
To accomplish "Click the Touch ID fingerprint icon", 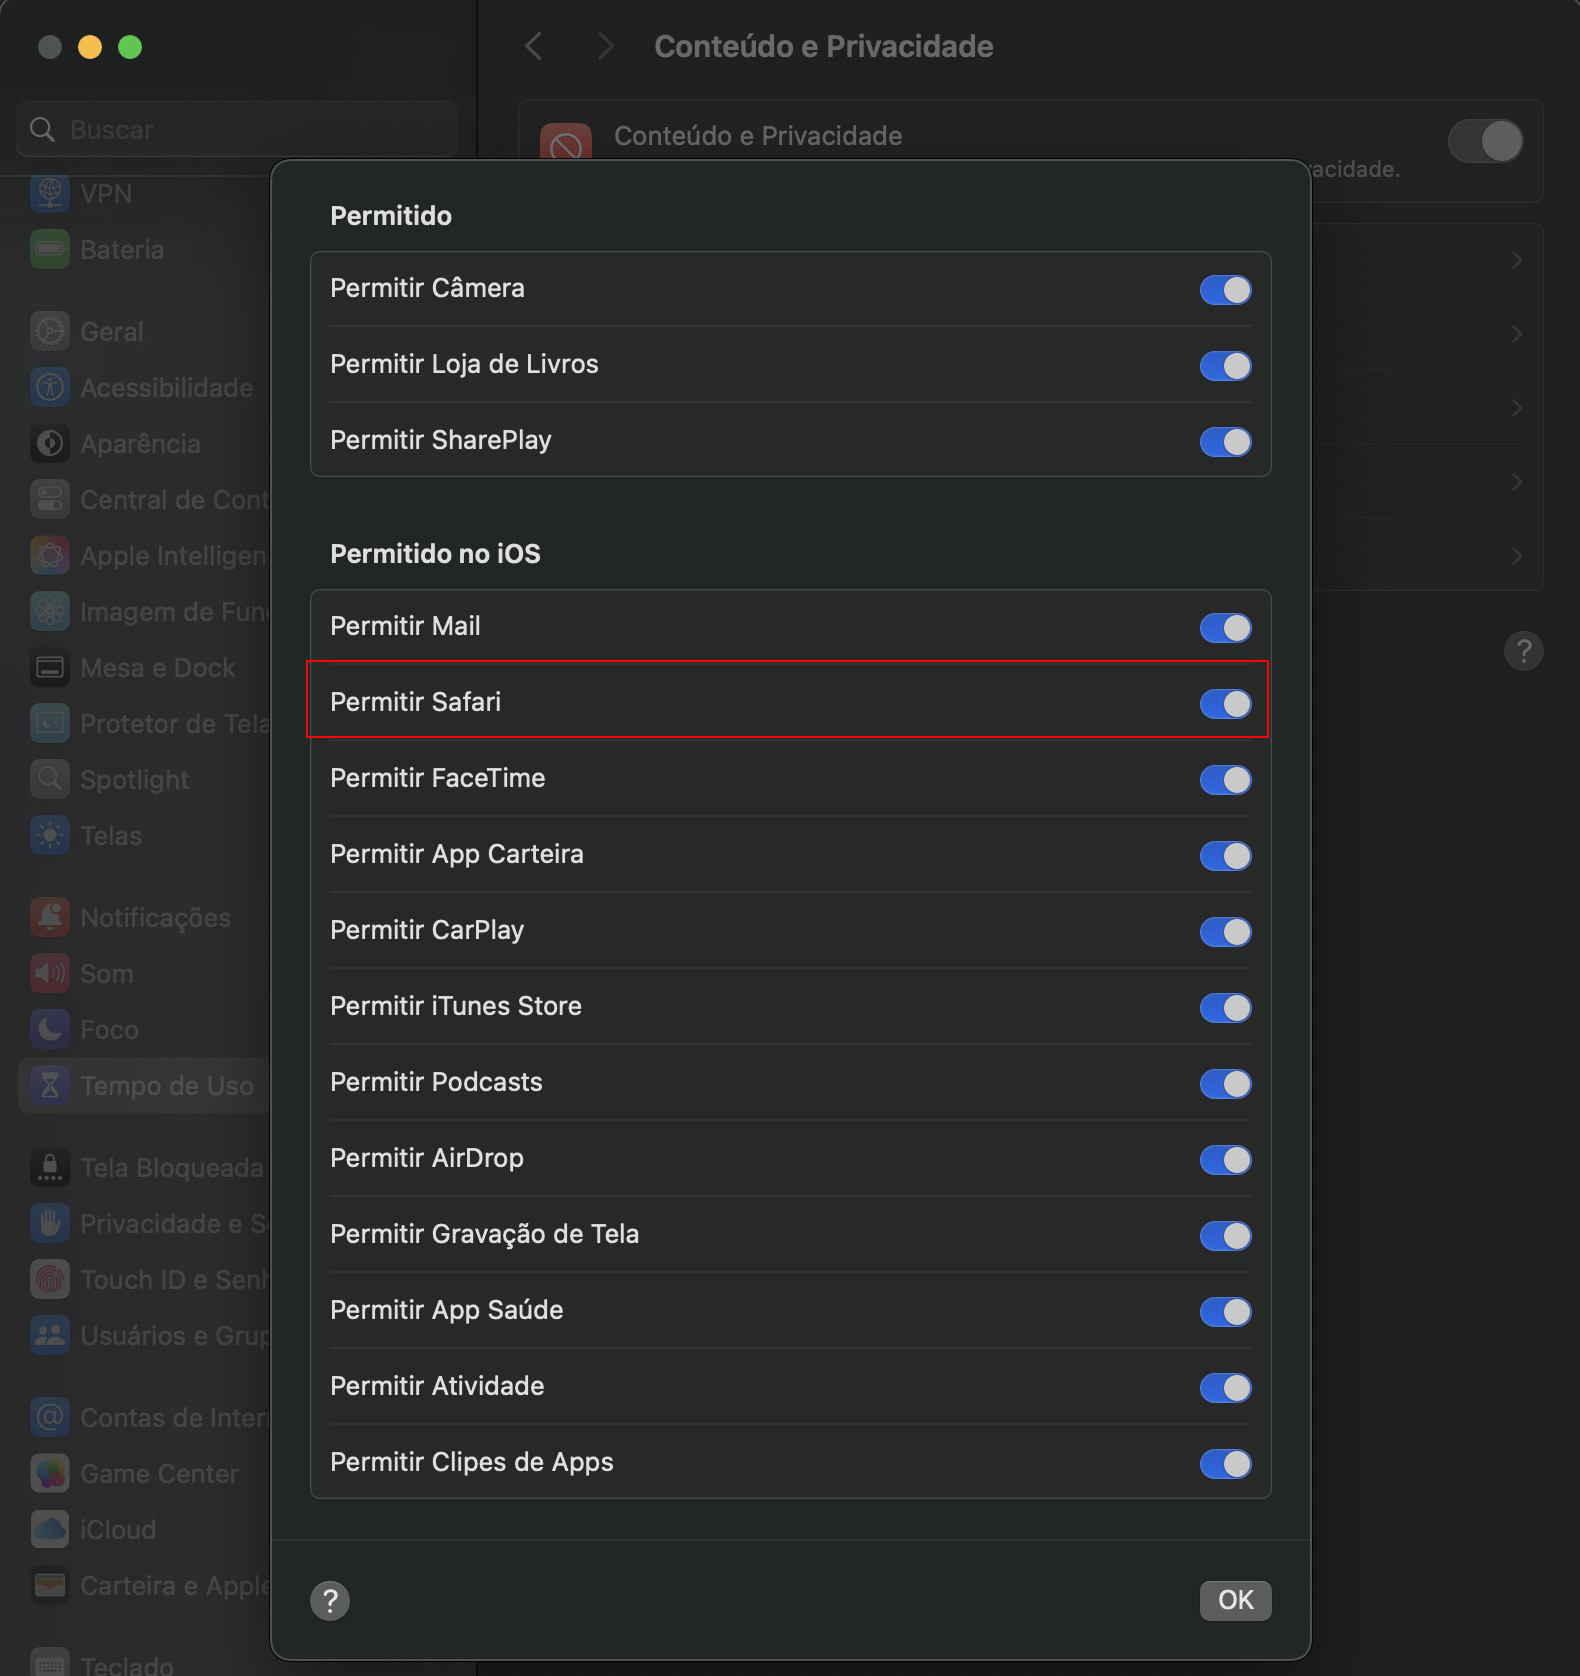I will 50,1279.
